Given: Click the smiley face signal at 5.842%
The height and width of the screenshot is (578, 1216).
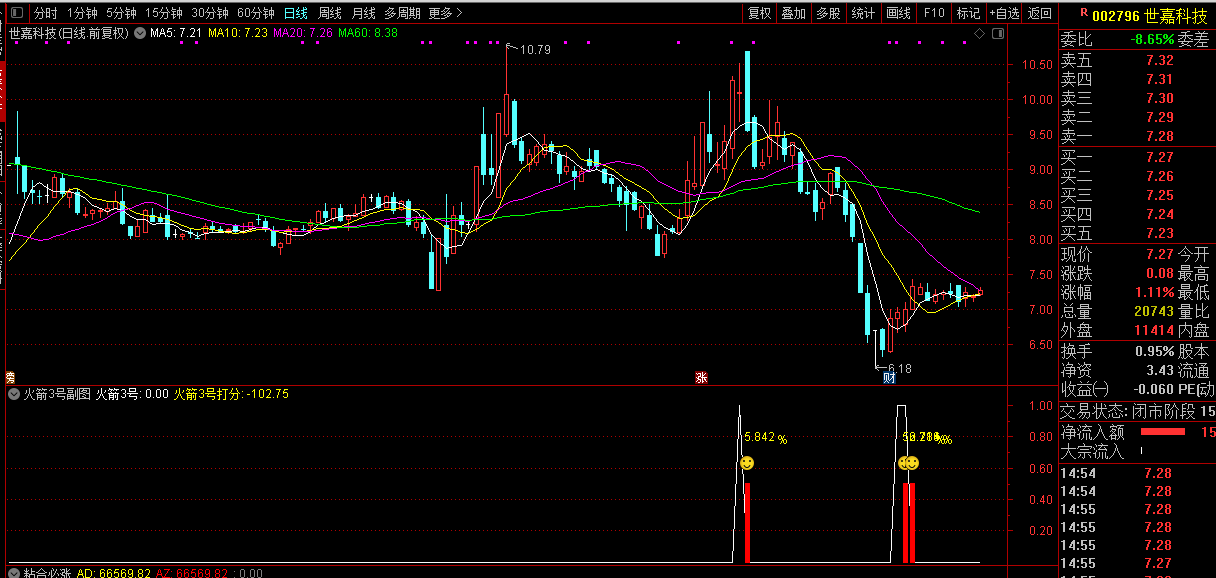Looking at the screenshot, I should coord(747,463).
